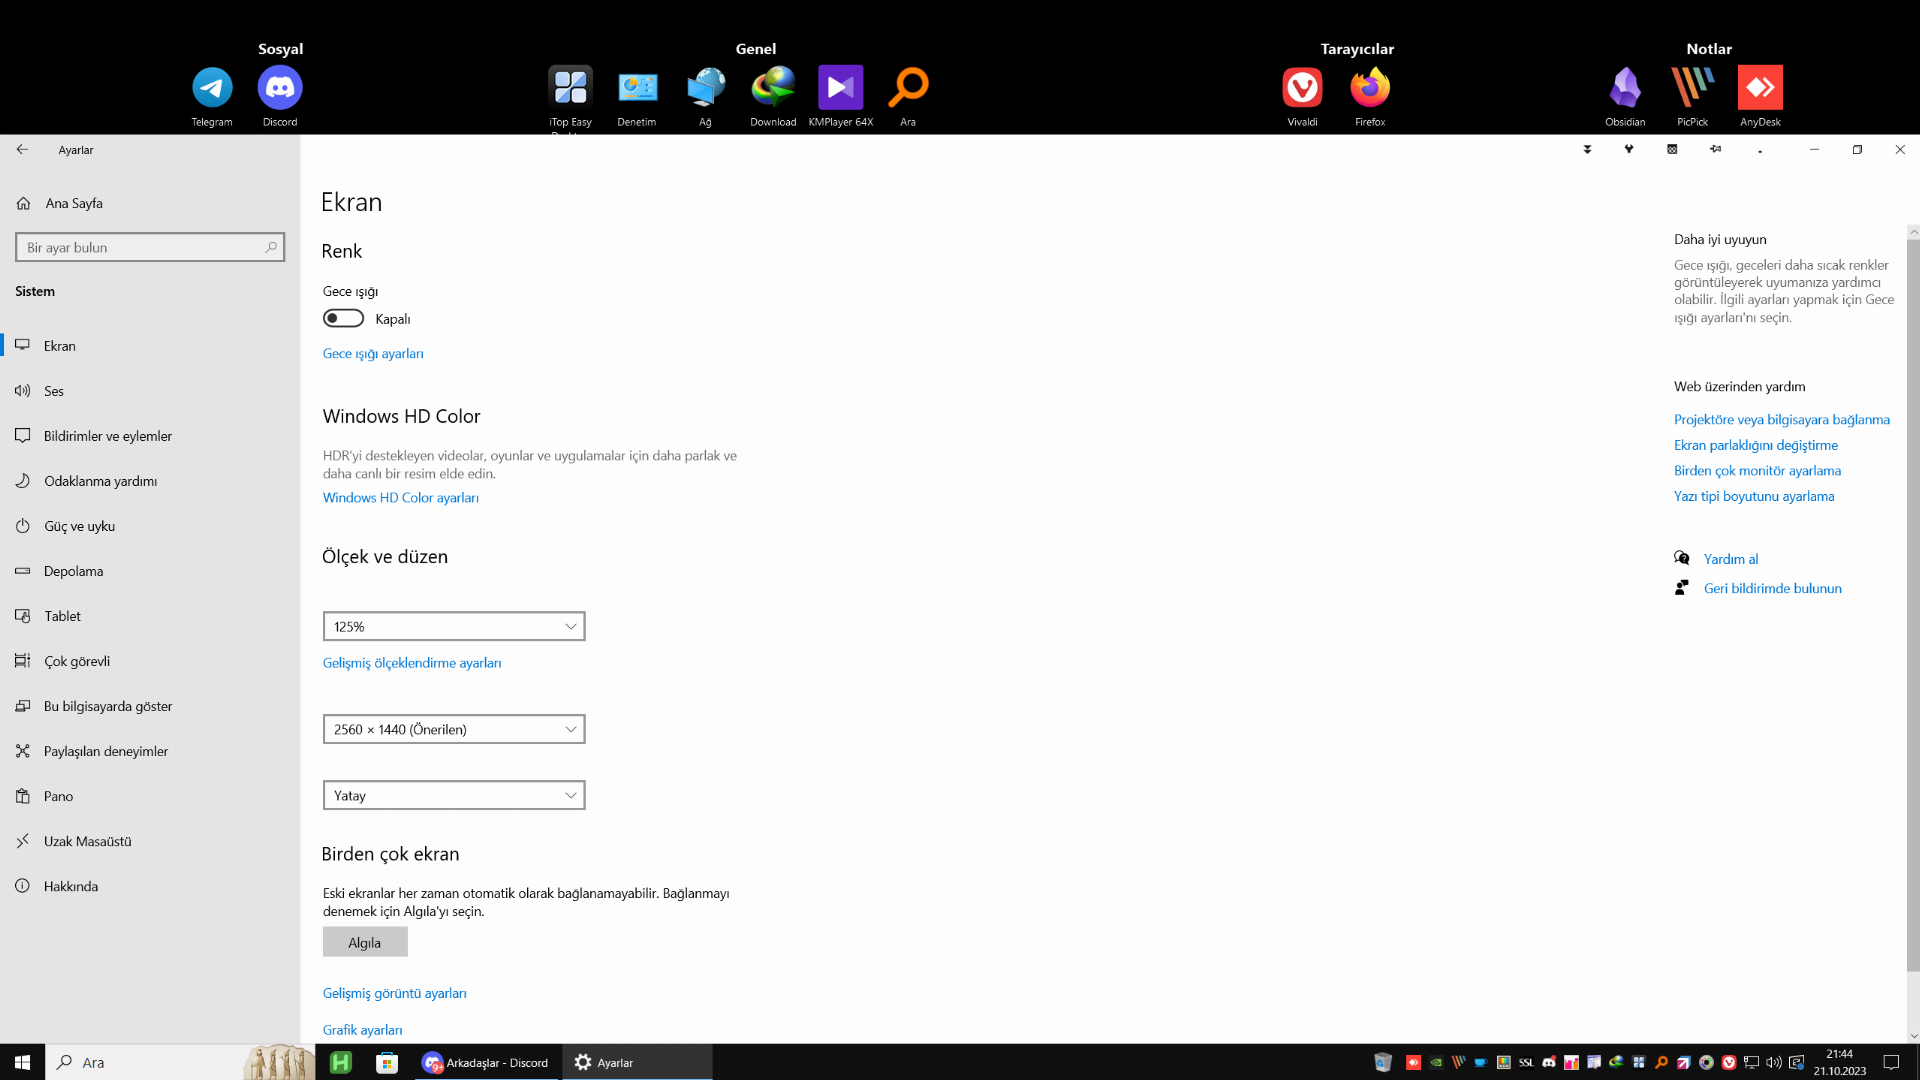Open the AnyDesk icon
This screenshot has width=1920, height=1080.
pyautogui.click(x=1760, y=88)
